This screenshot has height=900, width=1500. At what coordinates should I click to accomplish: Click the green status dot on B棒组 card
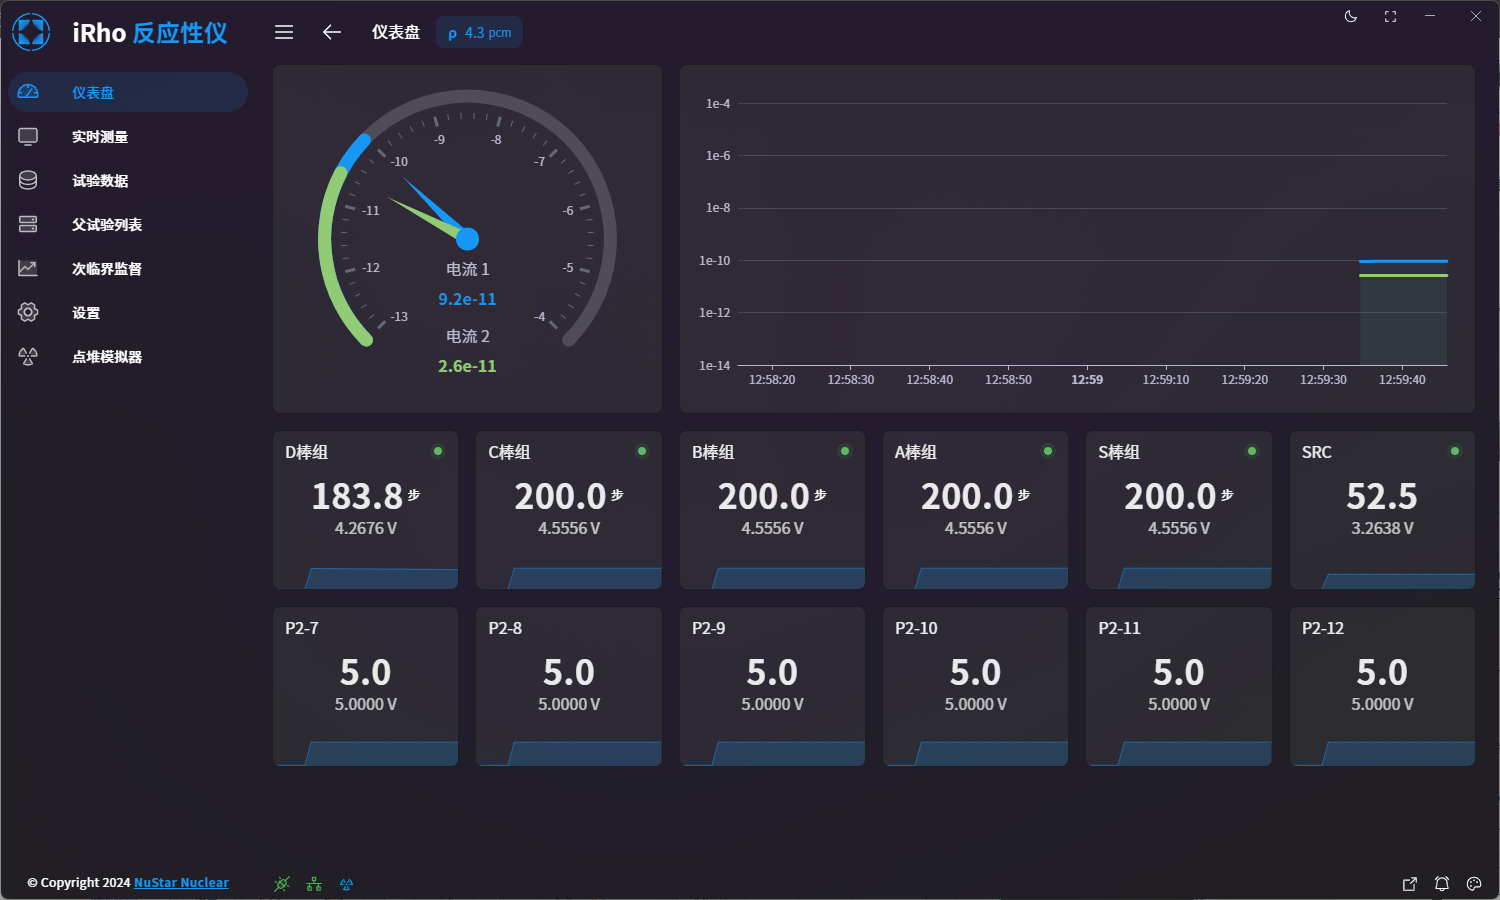click(x=845, y=451)
